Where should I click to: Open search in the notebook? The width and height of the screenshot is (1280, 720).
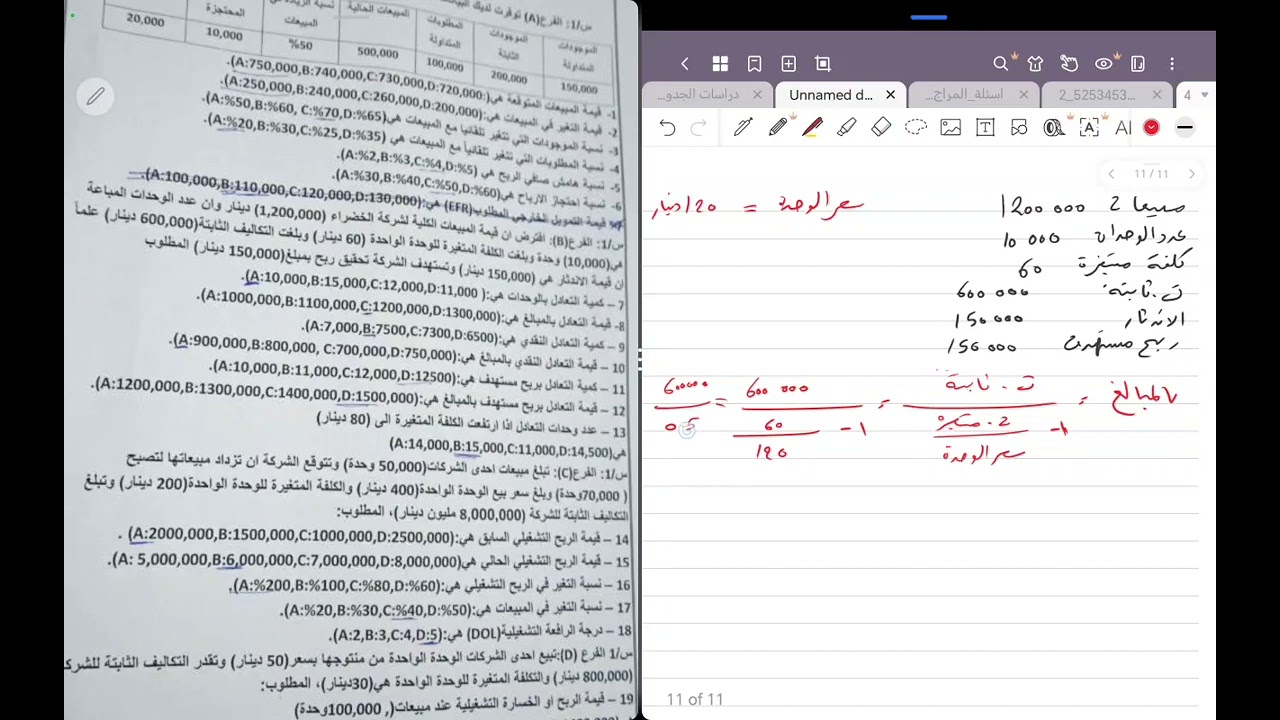click(1001, 64)
